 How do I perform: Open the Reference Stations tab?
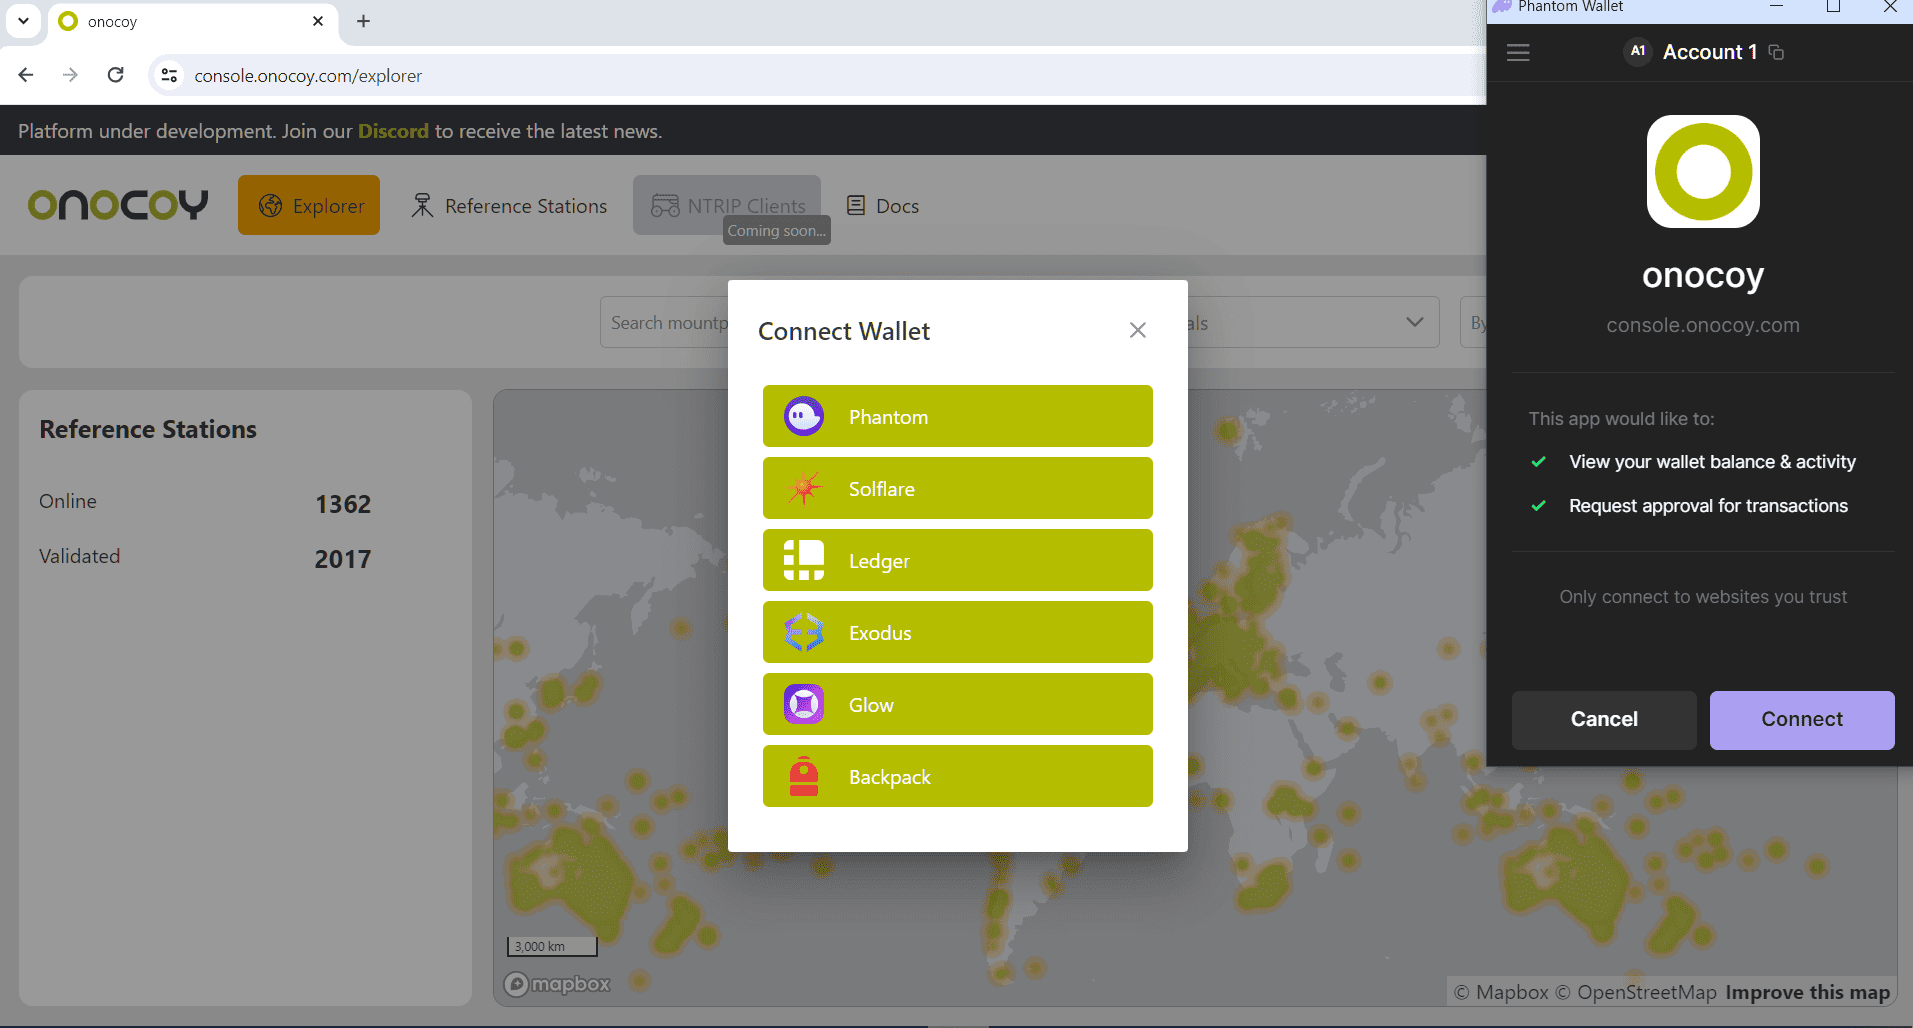(x=509, y=205)
